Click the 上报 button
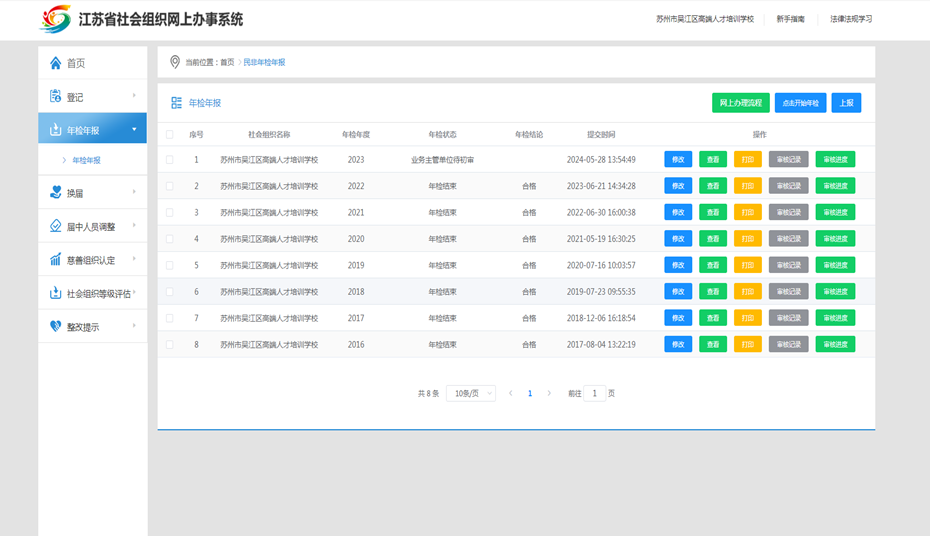 [x=846, y=103]
